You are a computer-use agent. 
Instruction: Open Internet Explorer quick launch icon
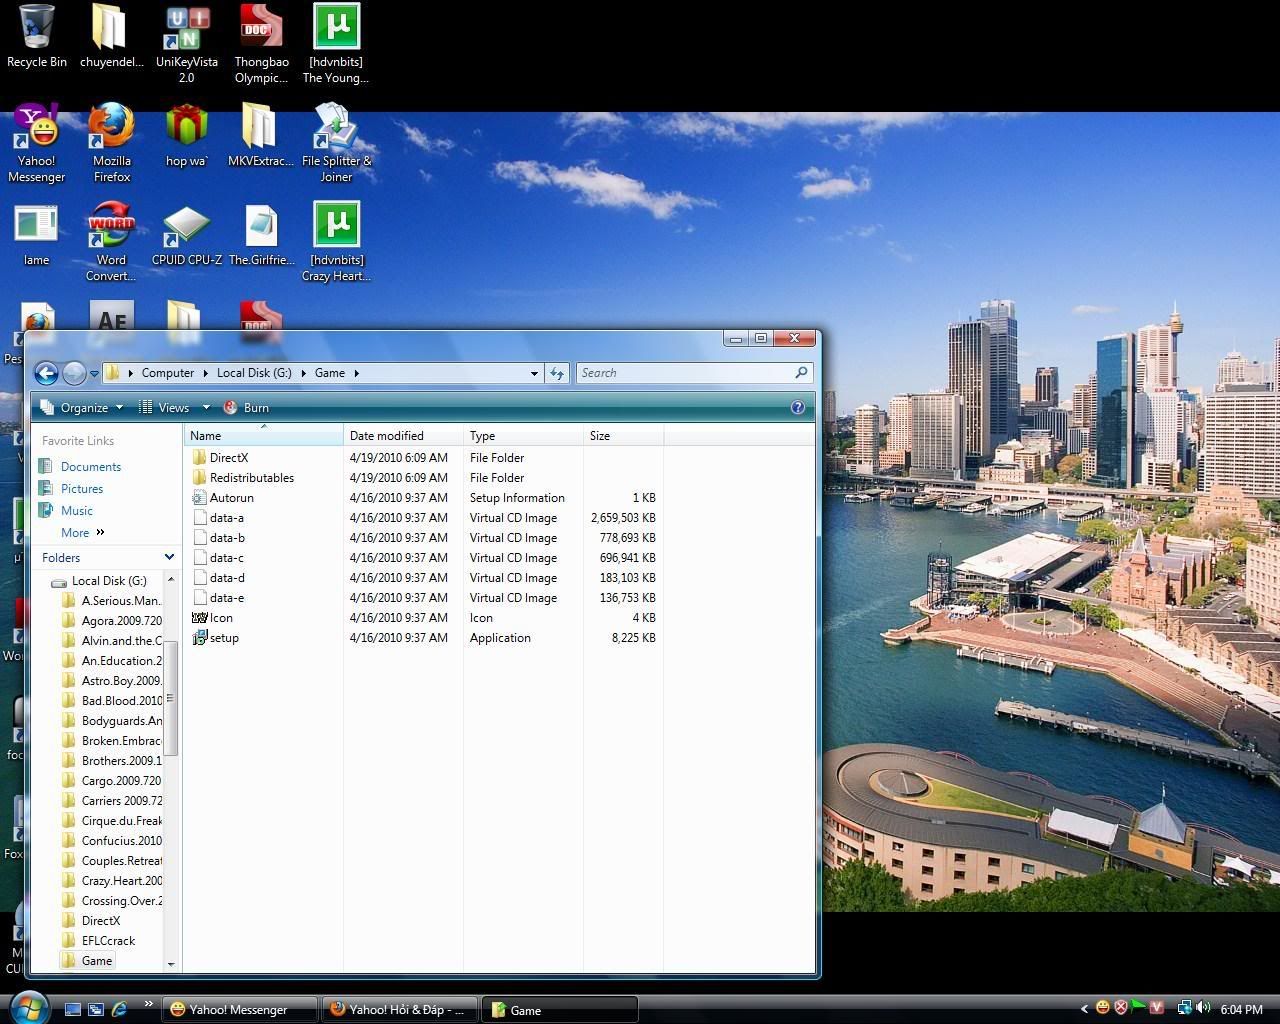[x=119, y=1009]
